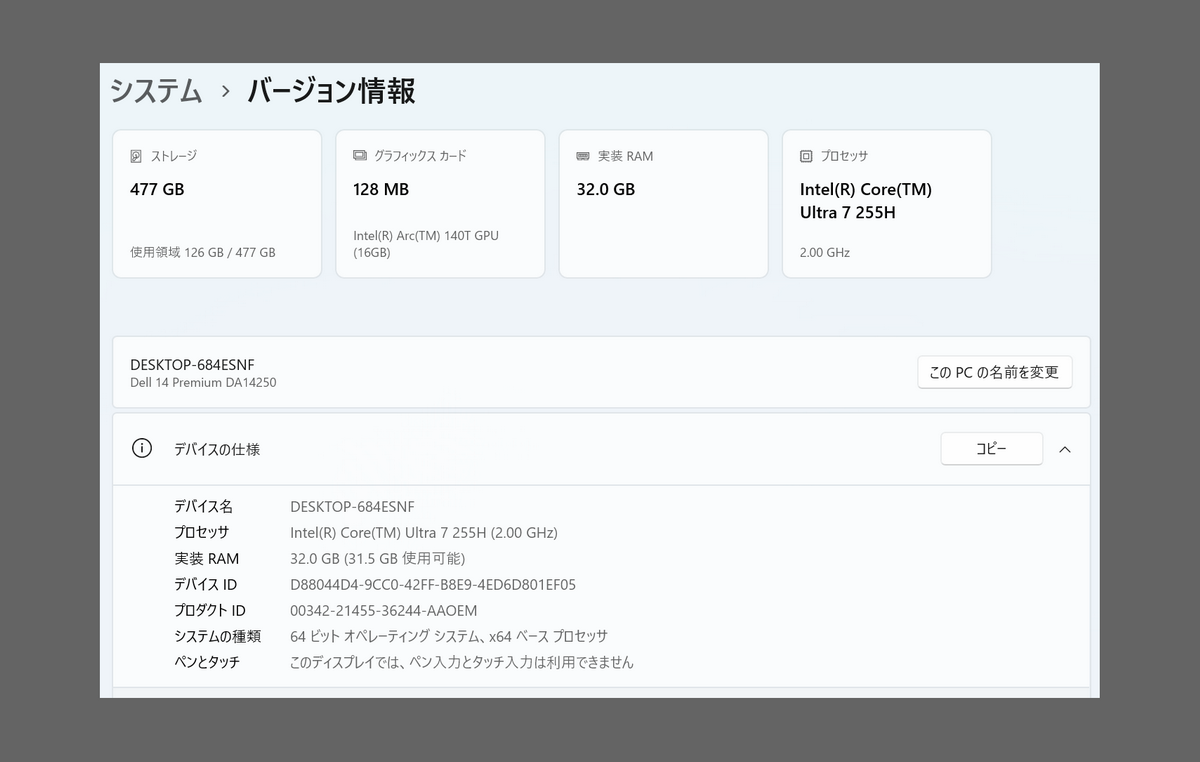Click the processor chip icon
The height and width of the screenshot is (762, 1200).
[x=806, y=157]
